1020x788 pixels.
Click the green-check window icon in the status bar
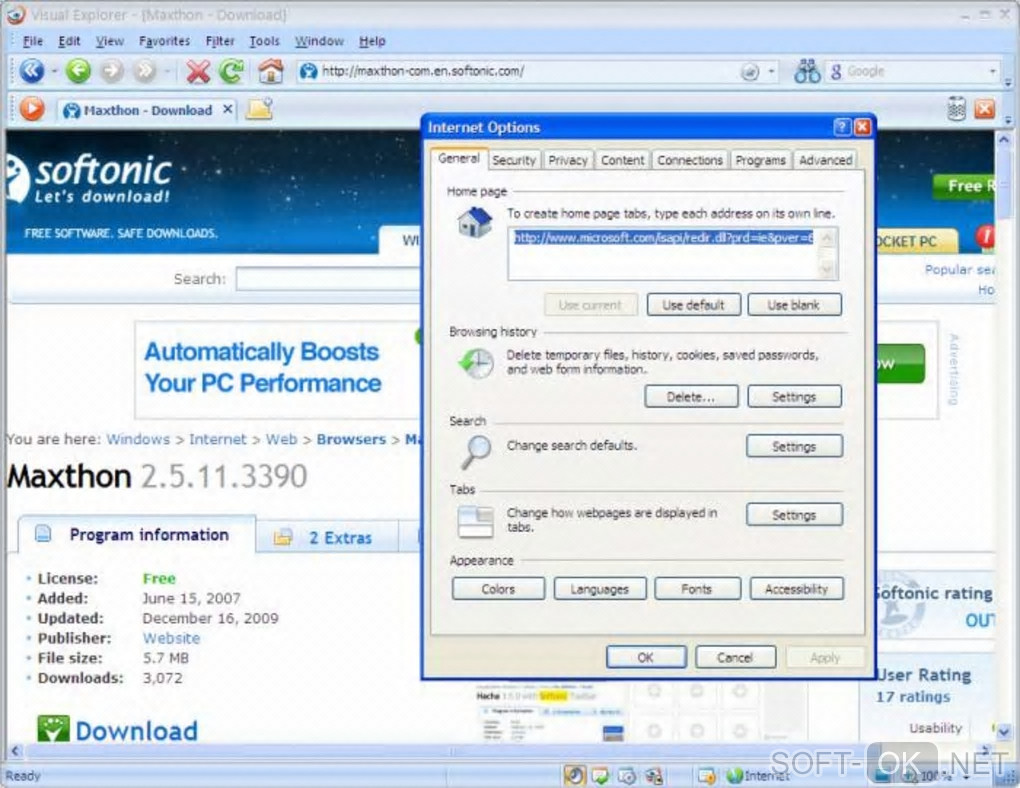600,775
